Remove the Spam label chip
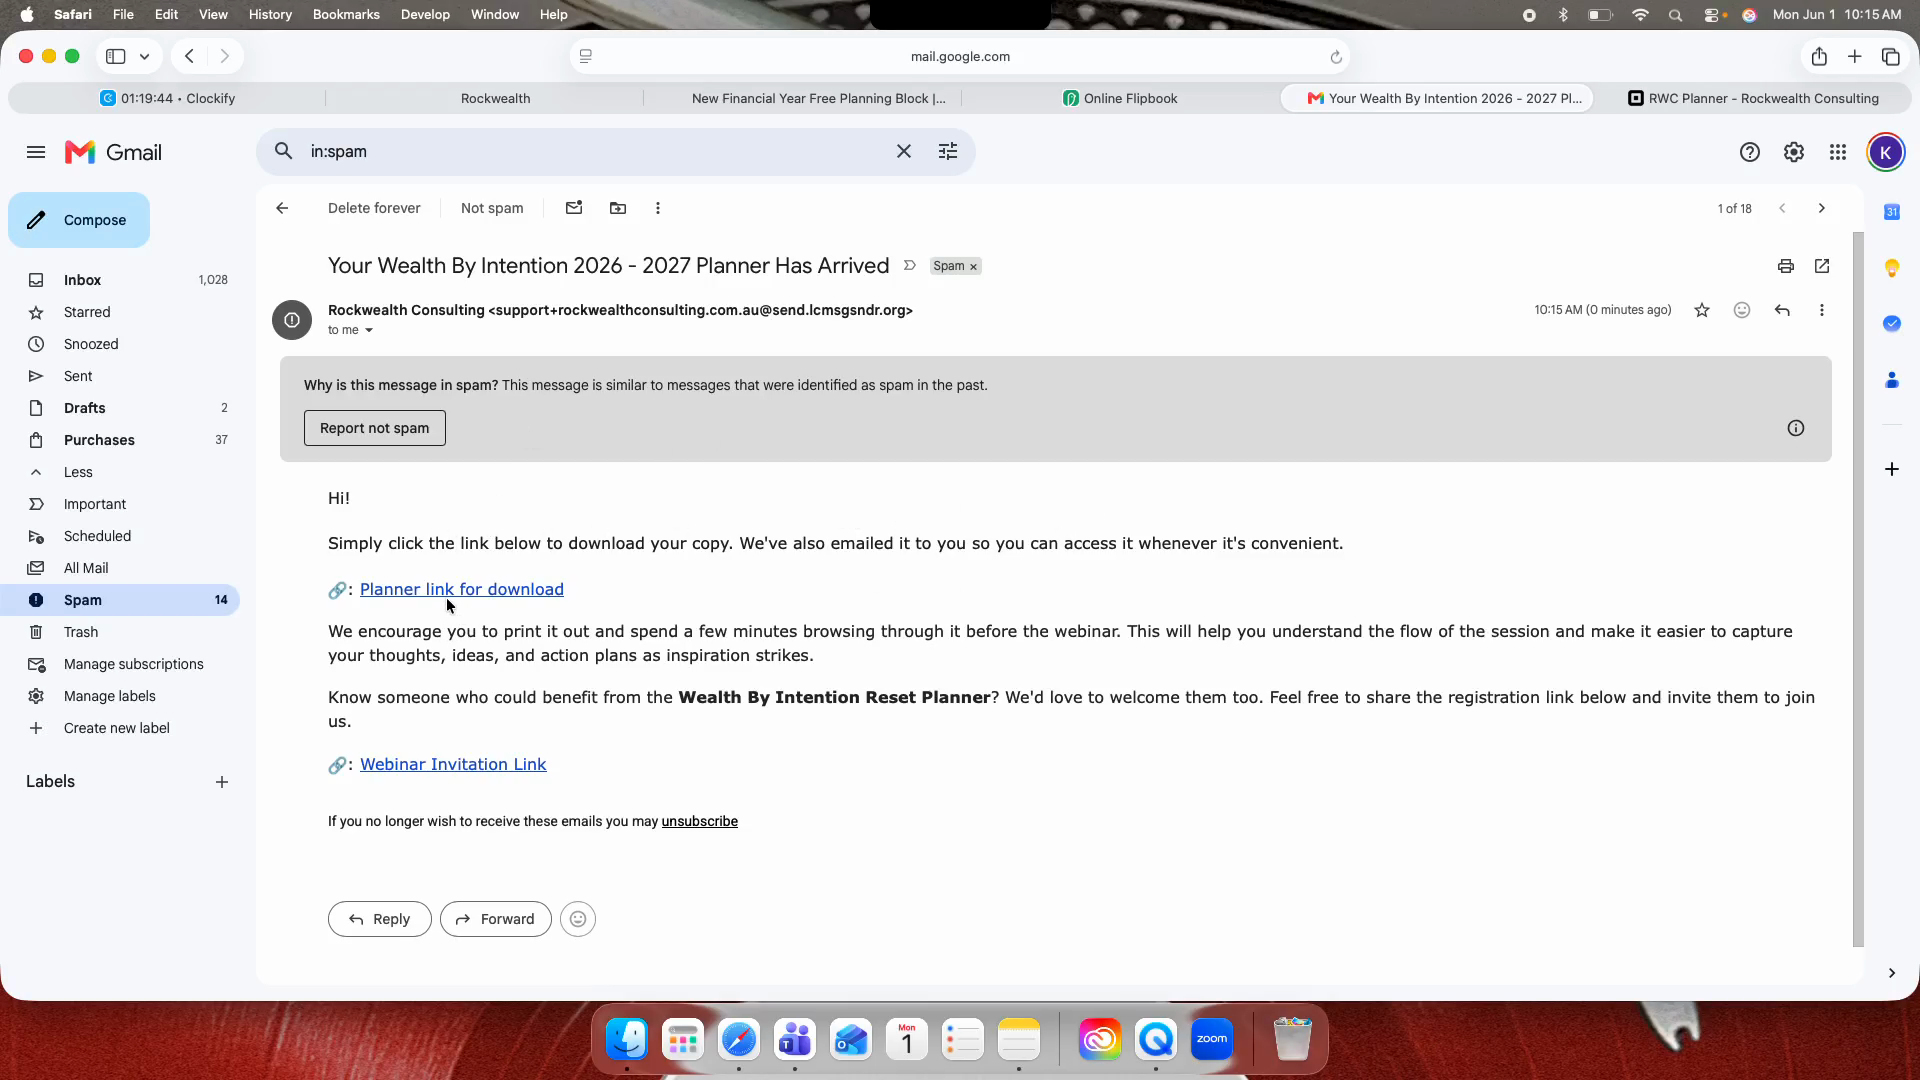This screenshot has height=1080, width=1920. 973,267
